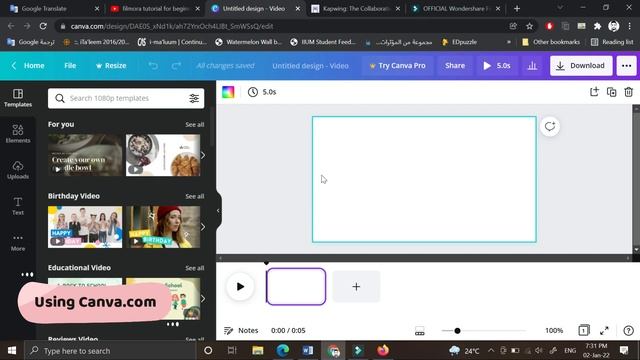This screenshot has width=640, height=360.
Task: Play the timeline video
Action: pyautogui.click(x=240, y=287)
